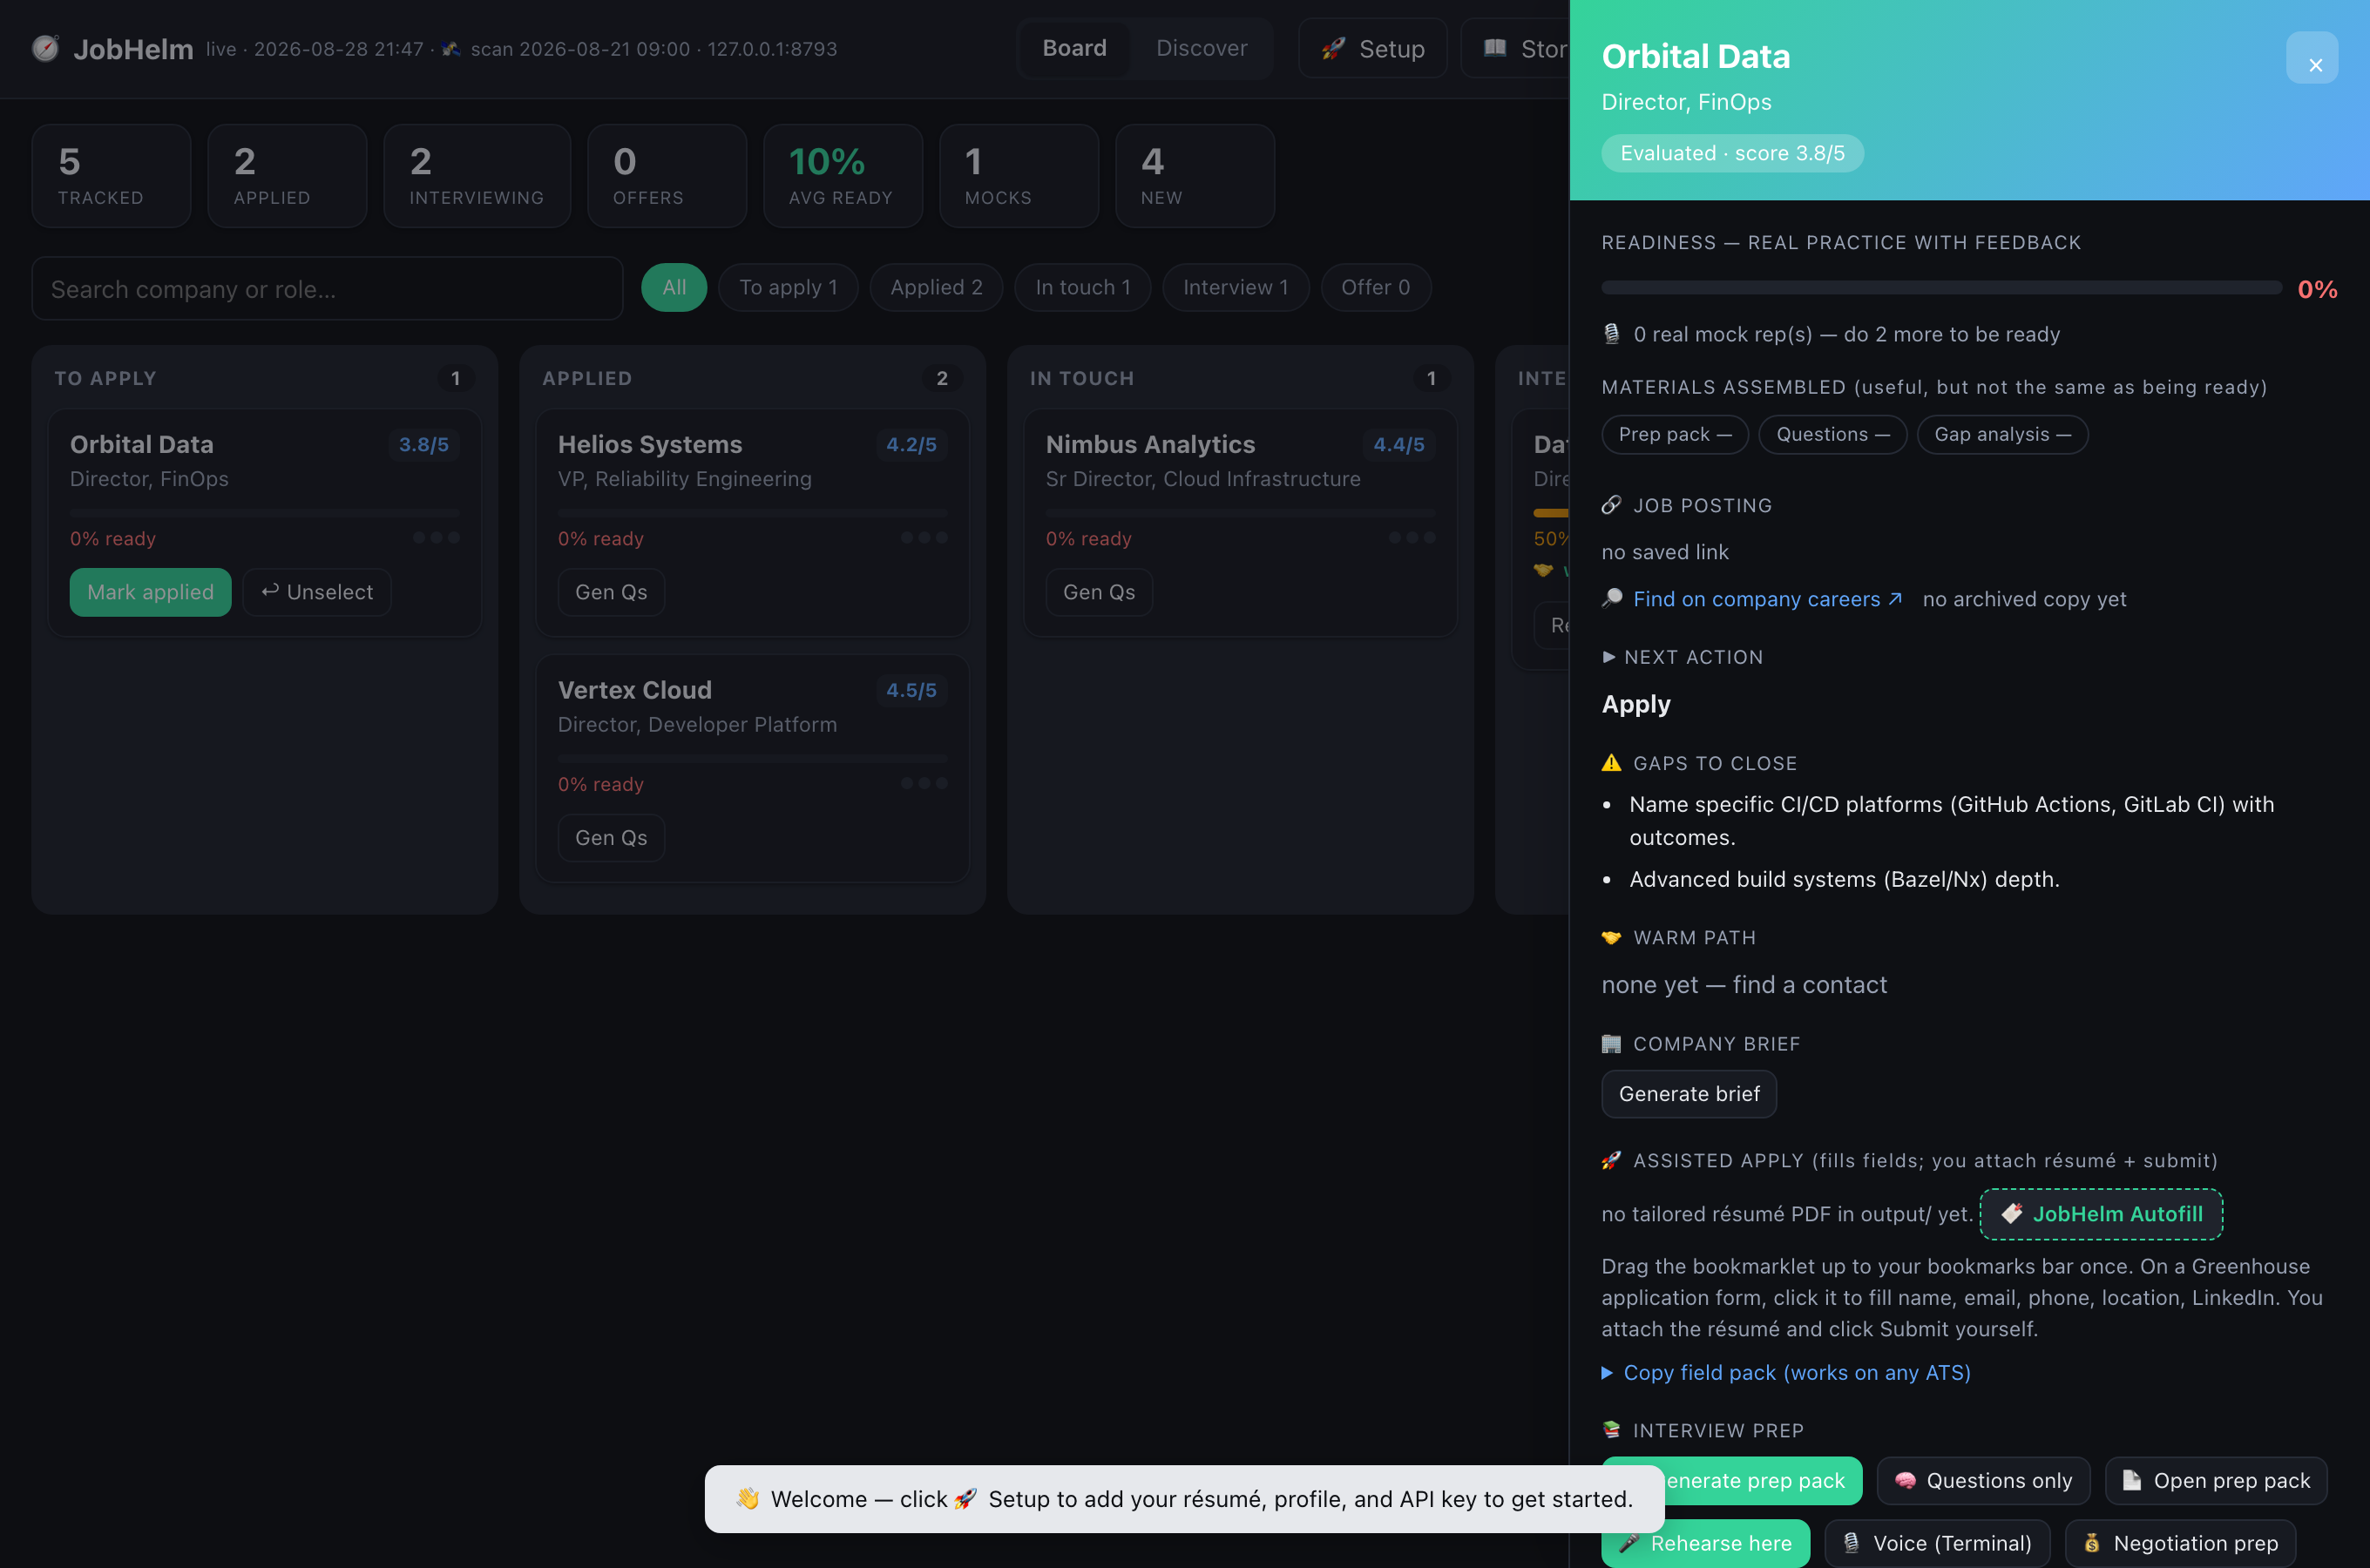Screen dimensions: 2370x1568
Task: Filter by To apply 1
Action: [788, 288]
